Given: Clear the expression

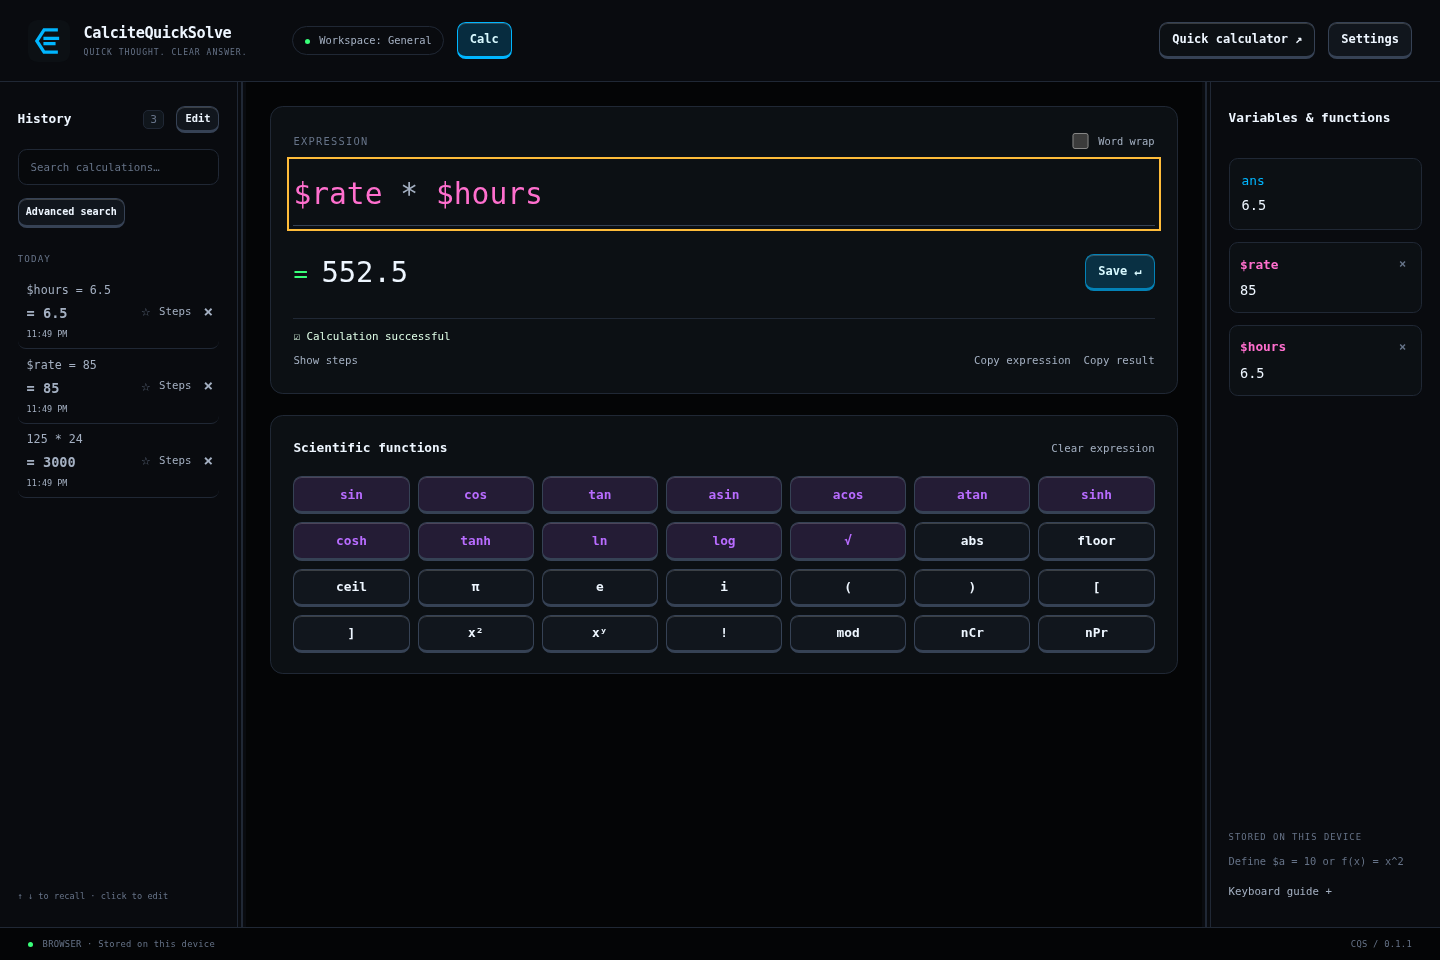Looking at the screenshot, I should 1103,449.
